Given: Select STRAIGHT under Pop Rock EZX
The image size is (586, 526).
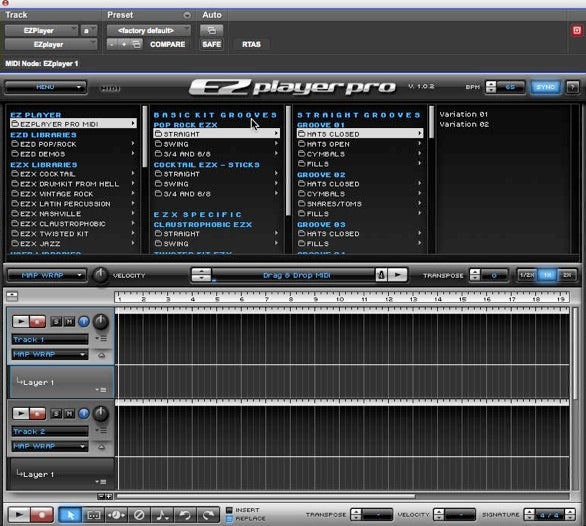Looking at the screenshot, I should pos(216,133).
